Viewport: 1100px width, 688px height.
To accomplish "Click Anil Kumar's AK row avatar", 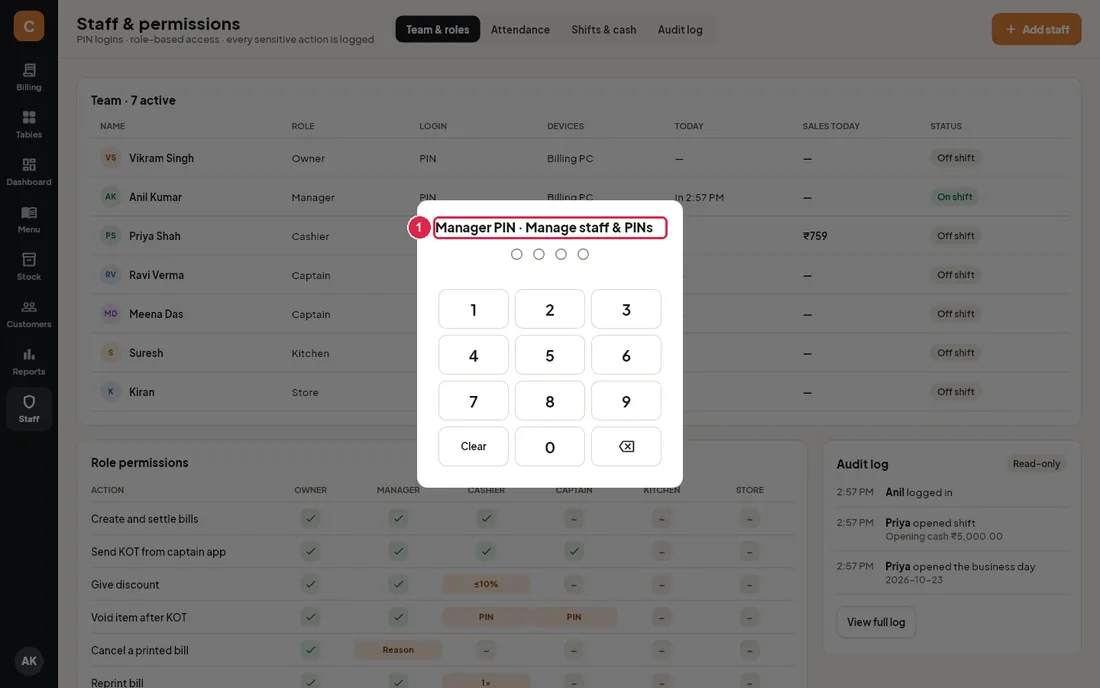I will 110,197.
